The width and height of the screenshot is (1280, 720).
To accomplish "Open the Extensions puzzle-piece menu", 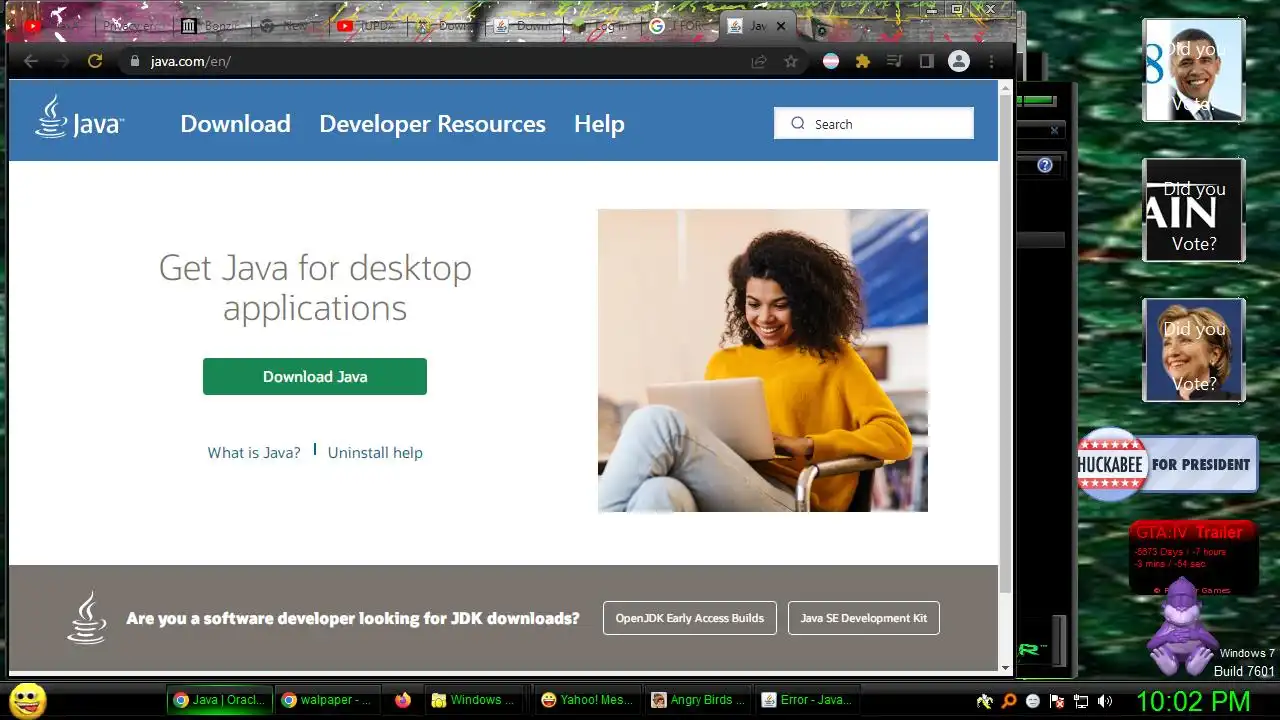I will (862, 61).
